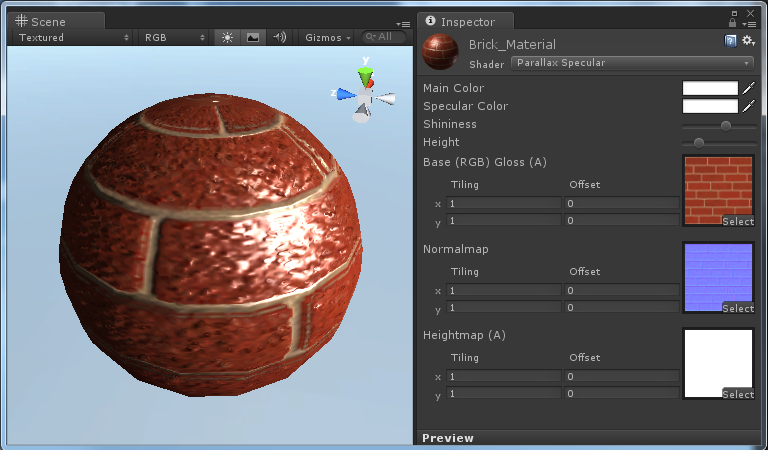This screenshot has width=768, height=450.
Task: Open Main Color swatch picker
Action: click(x=710, y=88)
